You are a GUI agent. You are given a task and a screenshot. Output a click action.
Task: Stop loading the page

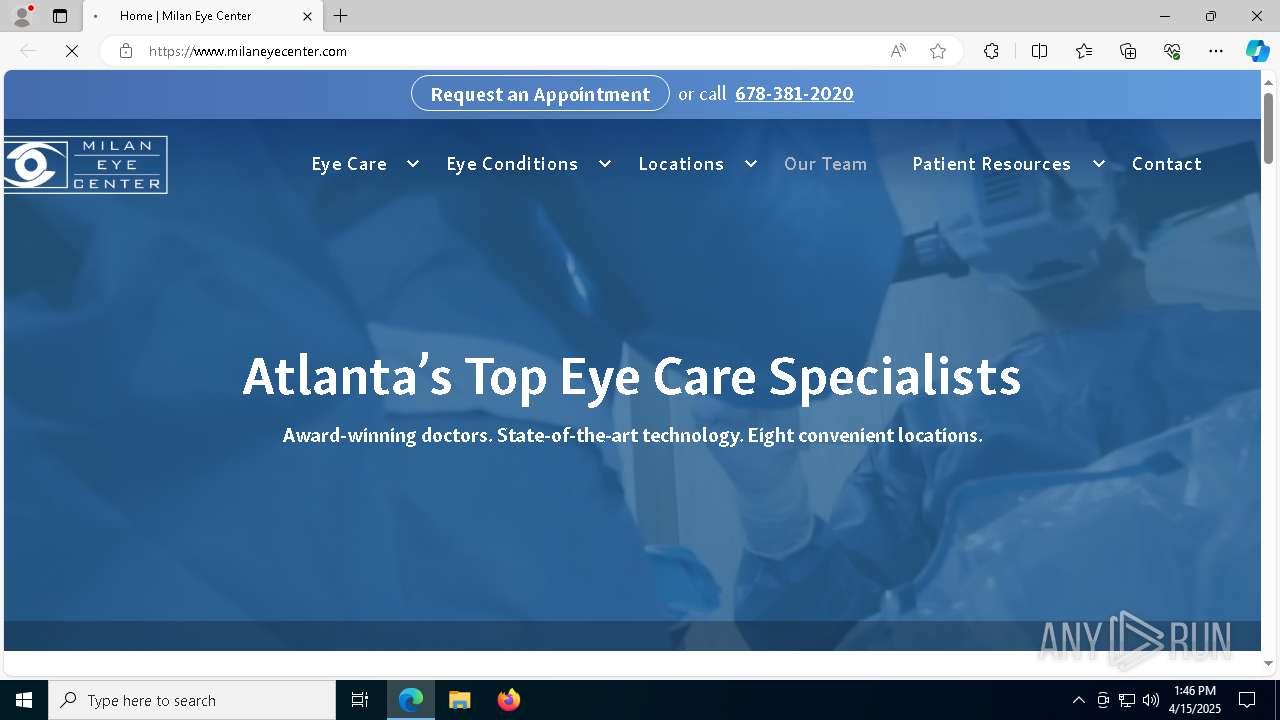tap(72, 51)
